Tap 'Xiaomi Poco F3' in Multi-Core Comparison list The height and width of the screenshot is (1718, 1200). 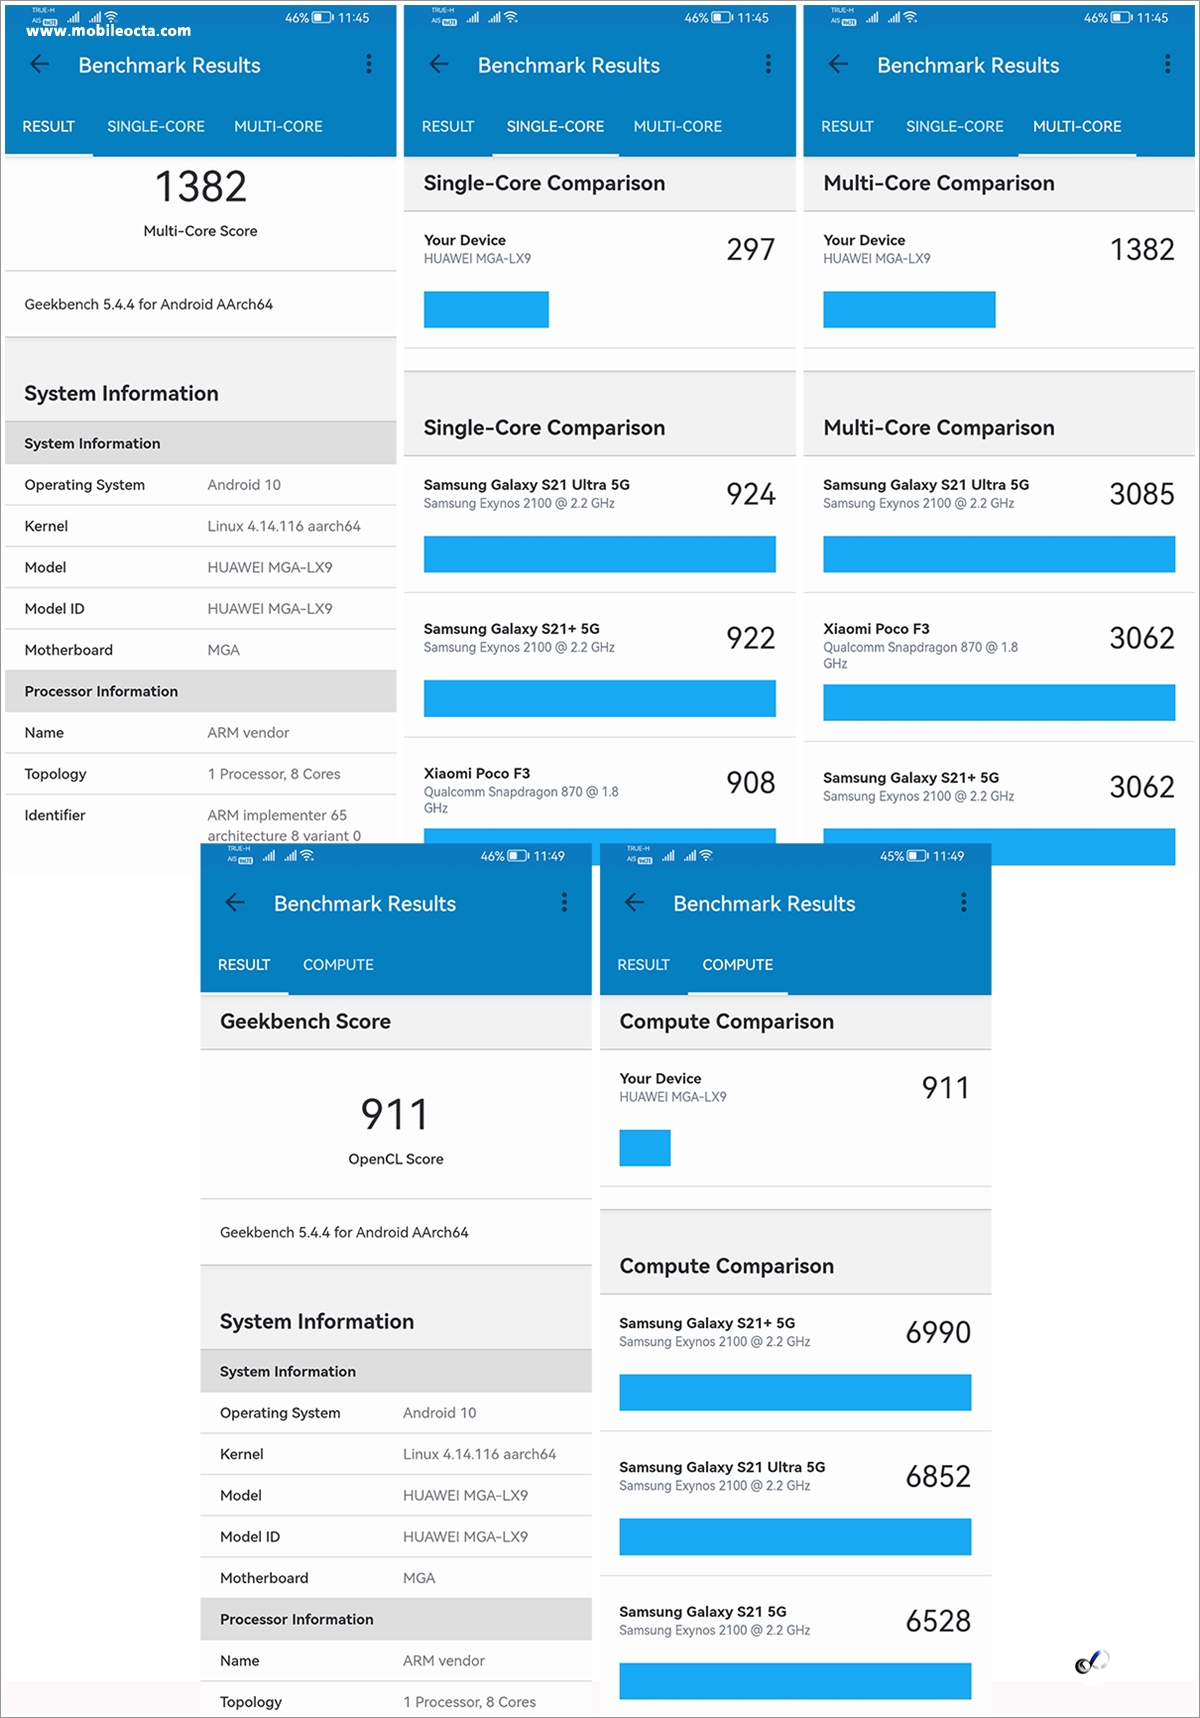(876, 629)
